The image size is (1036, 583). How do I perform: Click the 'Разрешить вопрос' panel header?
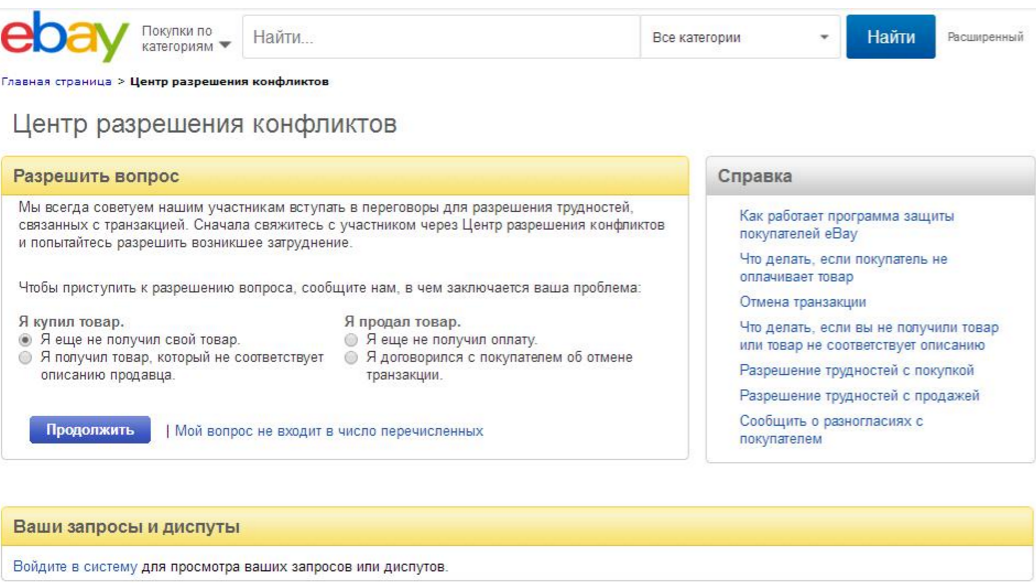click(x=345, y=176)
